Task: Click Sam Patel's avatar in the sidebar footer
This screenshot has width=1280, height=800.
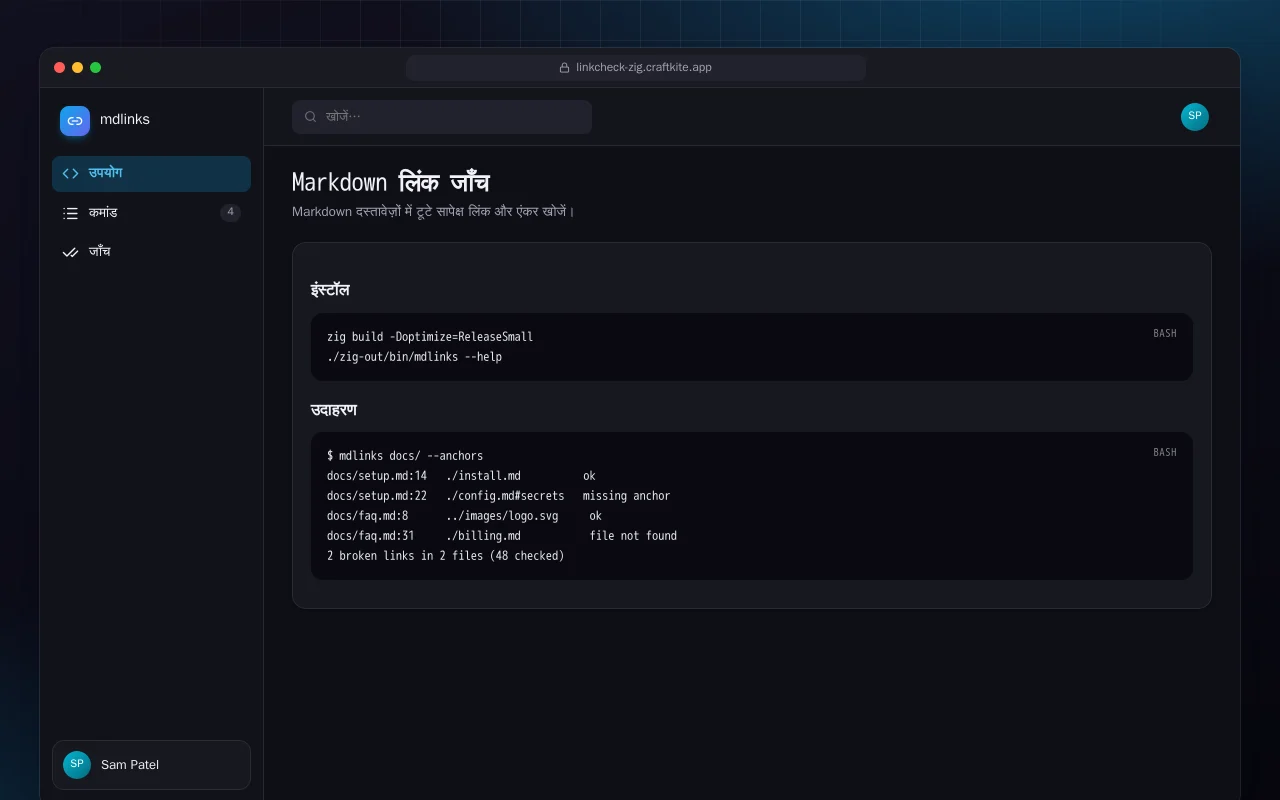Action: (x=77, y=765)
